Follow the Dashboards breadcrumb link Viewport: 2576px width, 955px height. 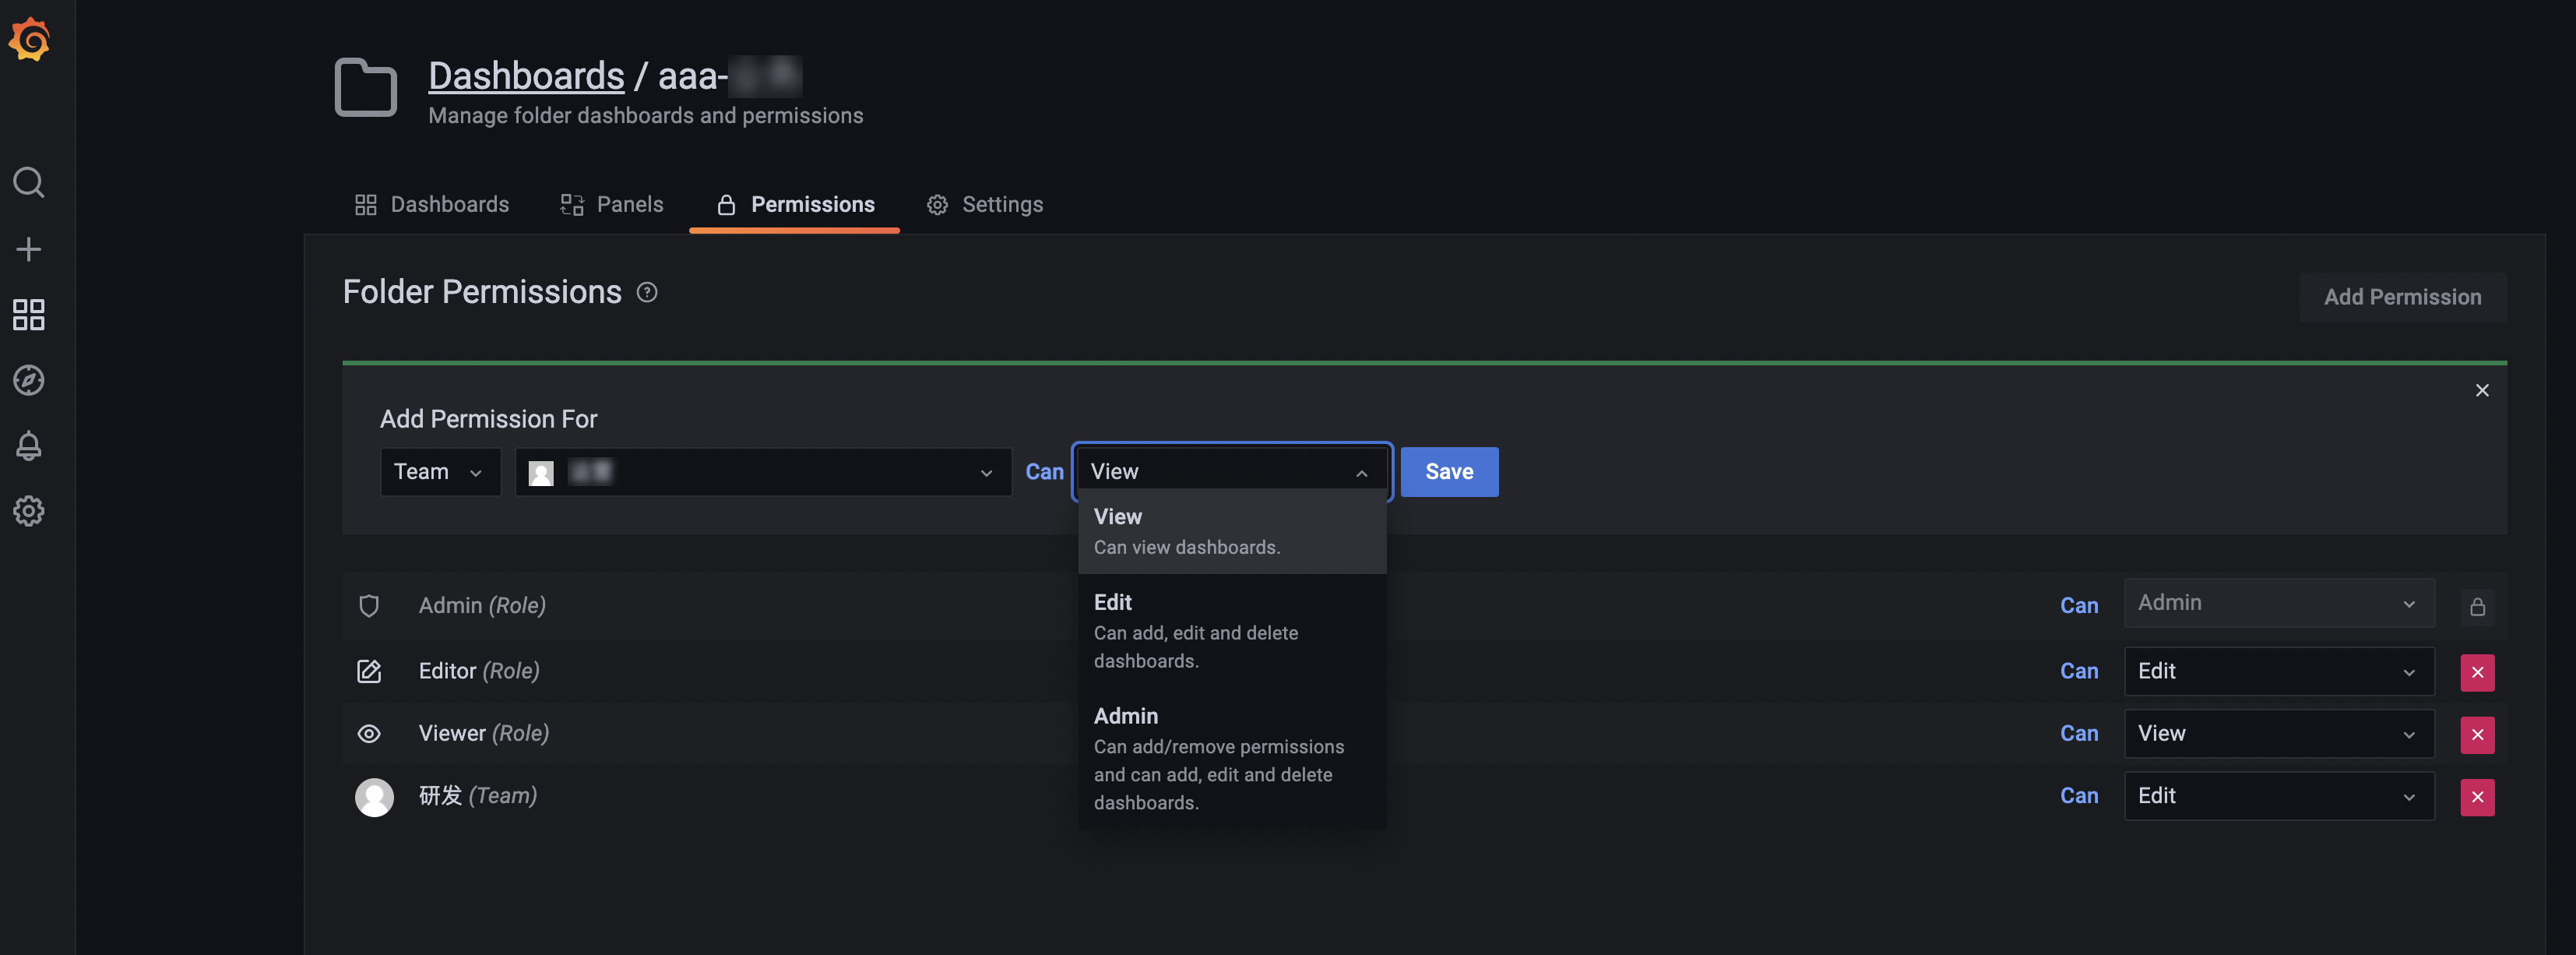point(526,76)
